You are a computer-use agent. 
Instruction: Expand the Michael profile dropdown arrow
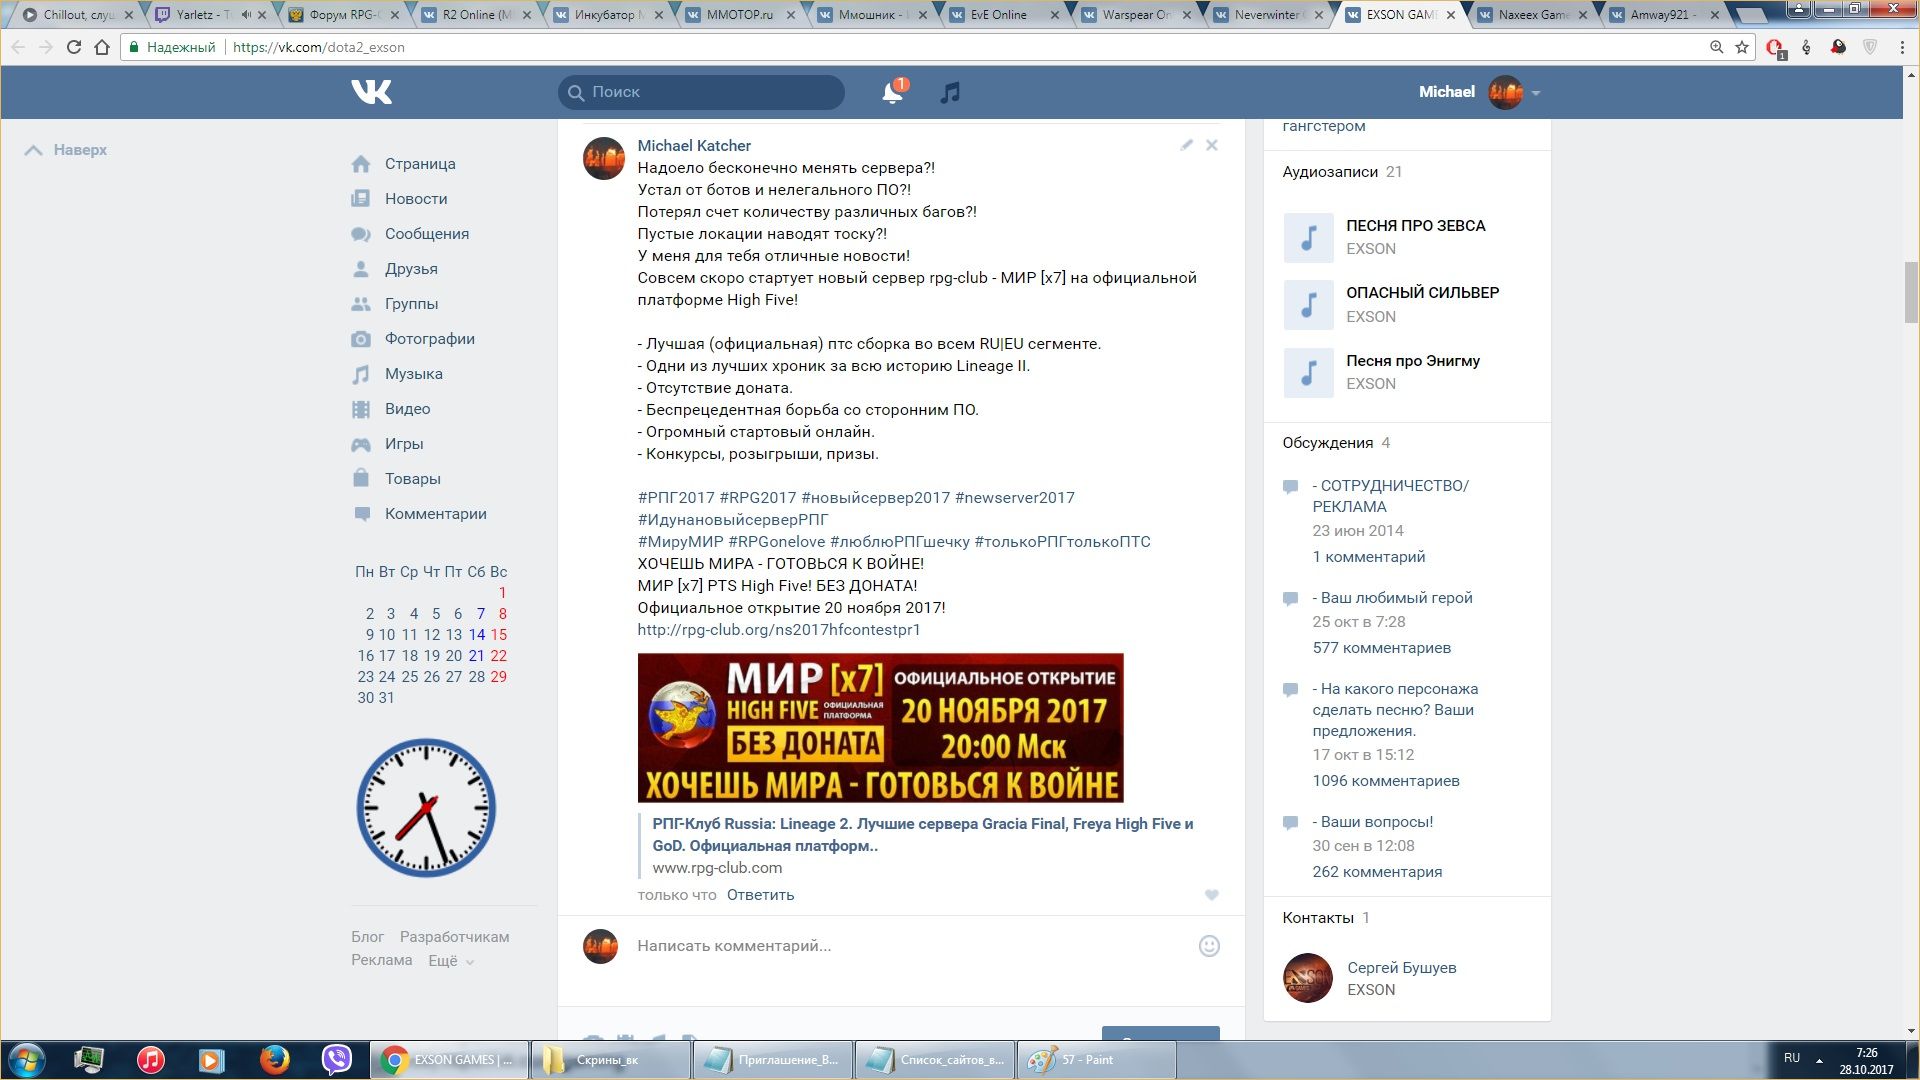pyautogui.click(x=1536, y=93)
